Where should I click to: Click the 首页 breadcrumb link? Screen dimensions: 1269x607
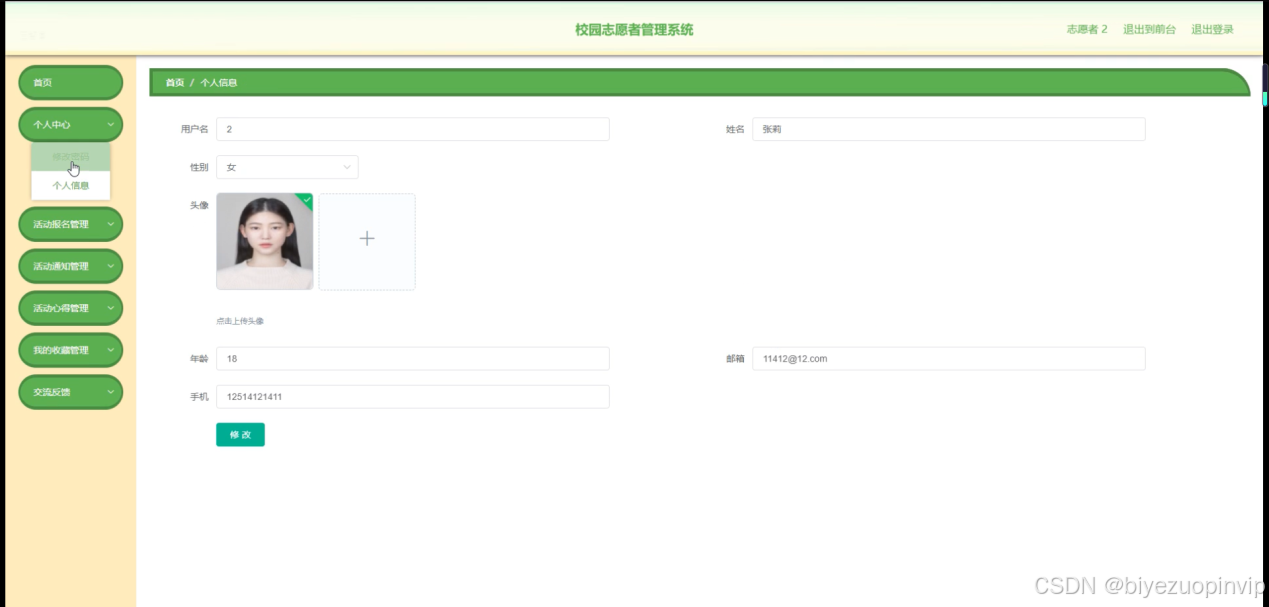tap(175, 83)
